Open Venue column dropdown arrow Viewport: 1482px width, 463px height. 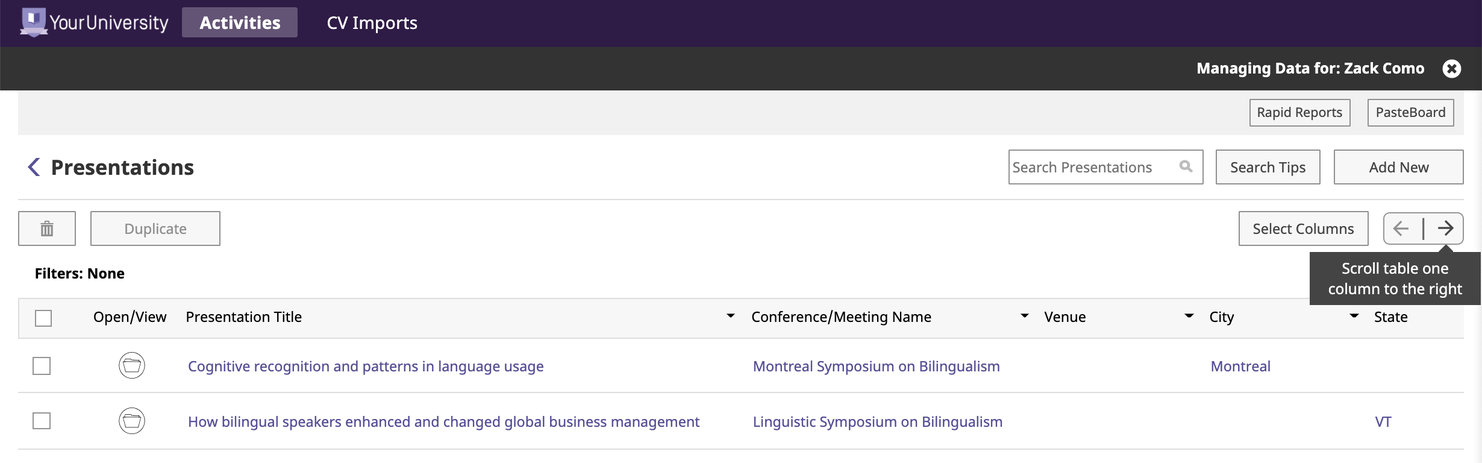pyautogui.click(x=1189, y=317)
